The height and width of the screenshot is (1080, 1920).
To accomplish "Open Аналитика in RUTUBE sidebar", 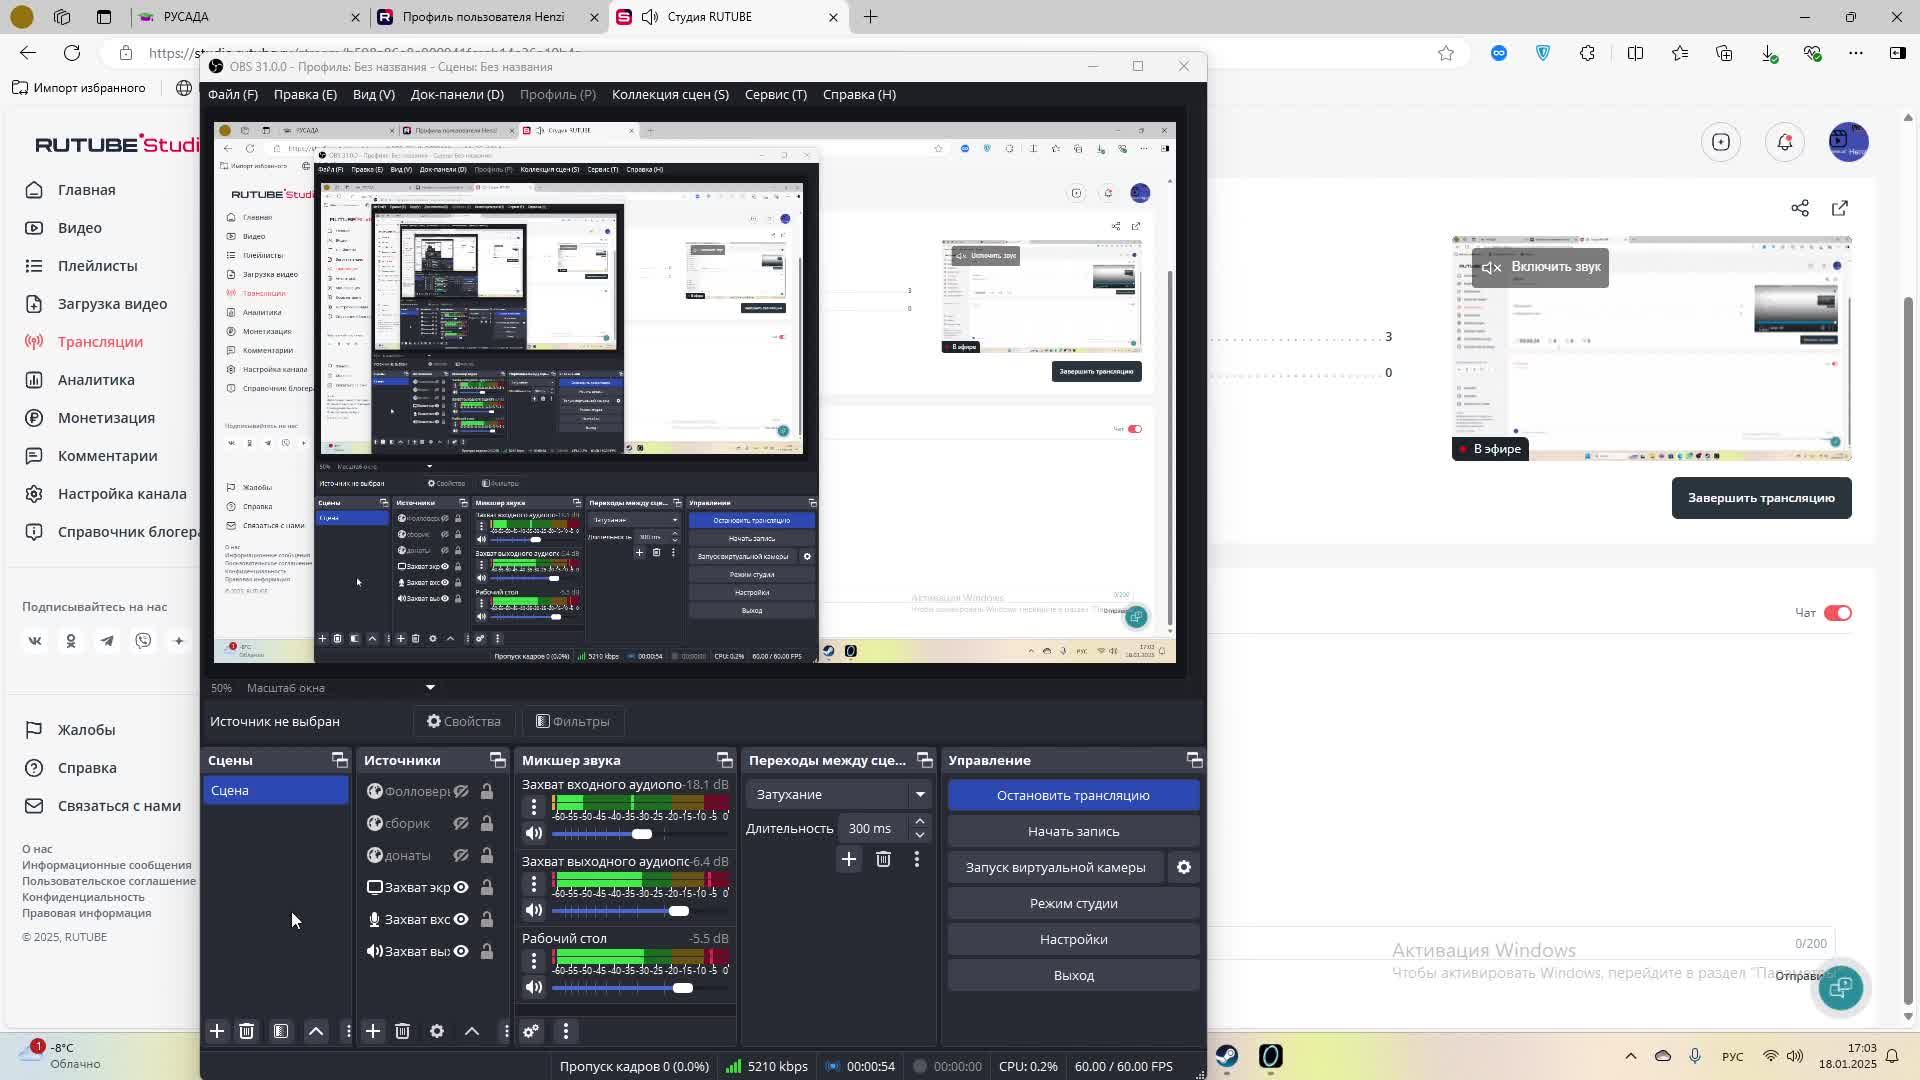I will point(96,380).
